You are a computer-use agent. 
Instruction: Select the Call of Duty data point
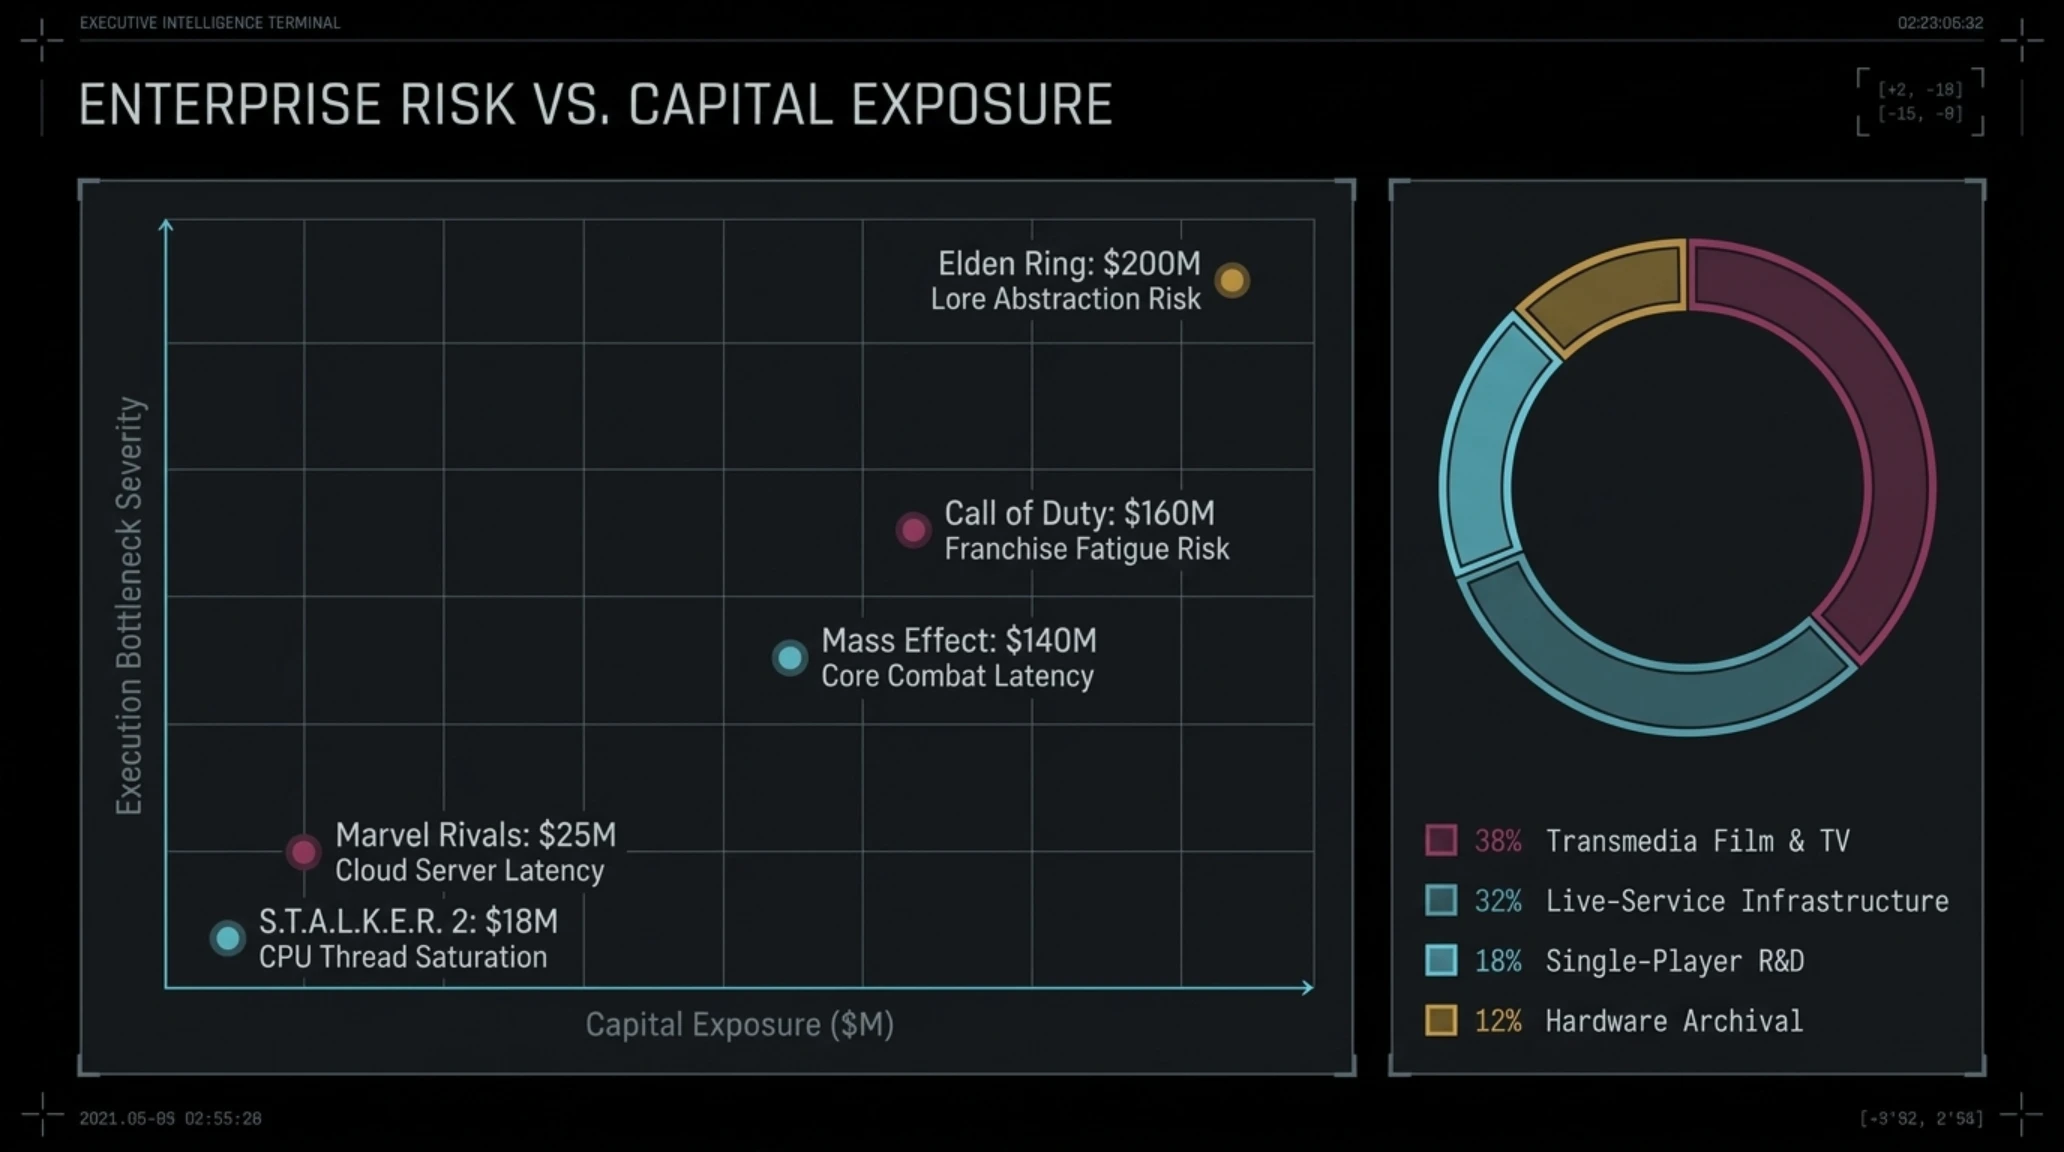tap(913, 530)
